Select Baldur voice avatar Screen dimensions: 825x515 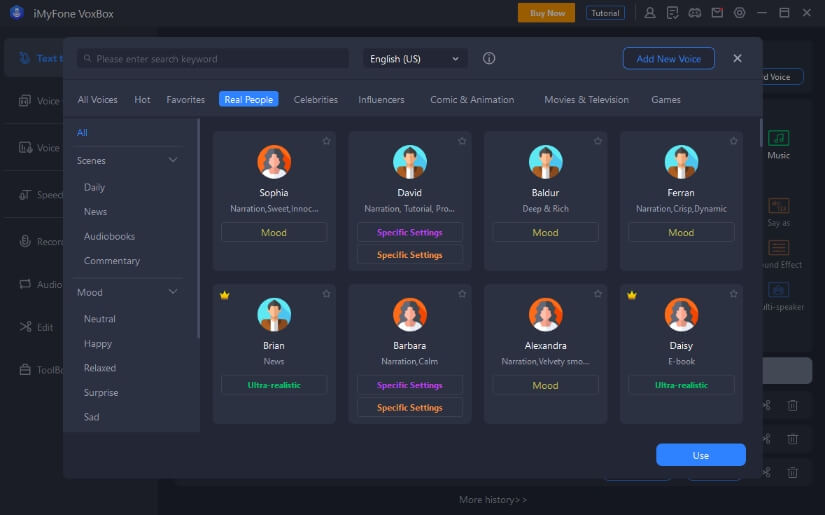545,162
